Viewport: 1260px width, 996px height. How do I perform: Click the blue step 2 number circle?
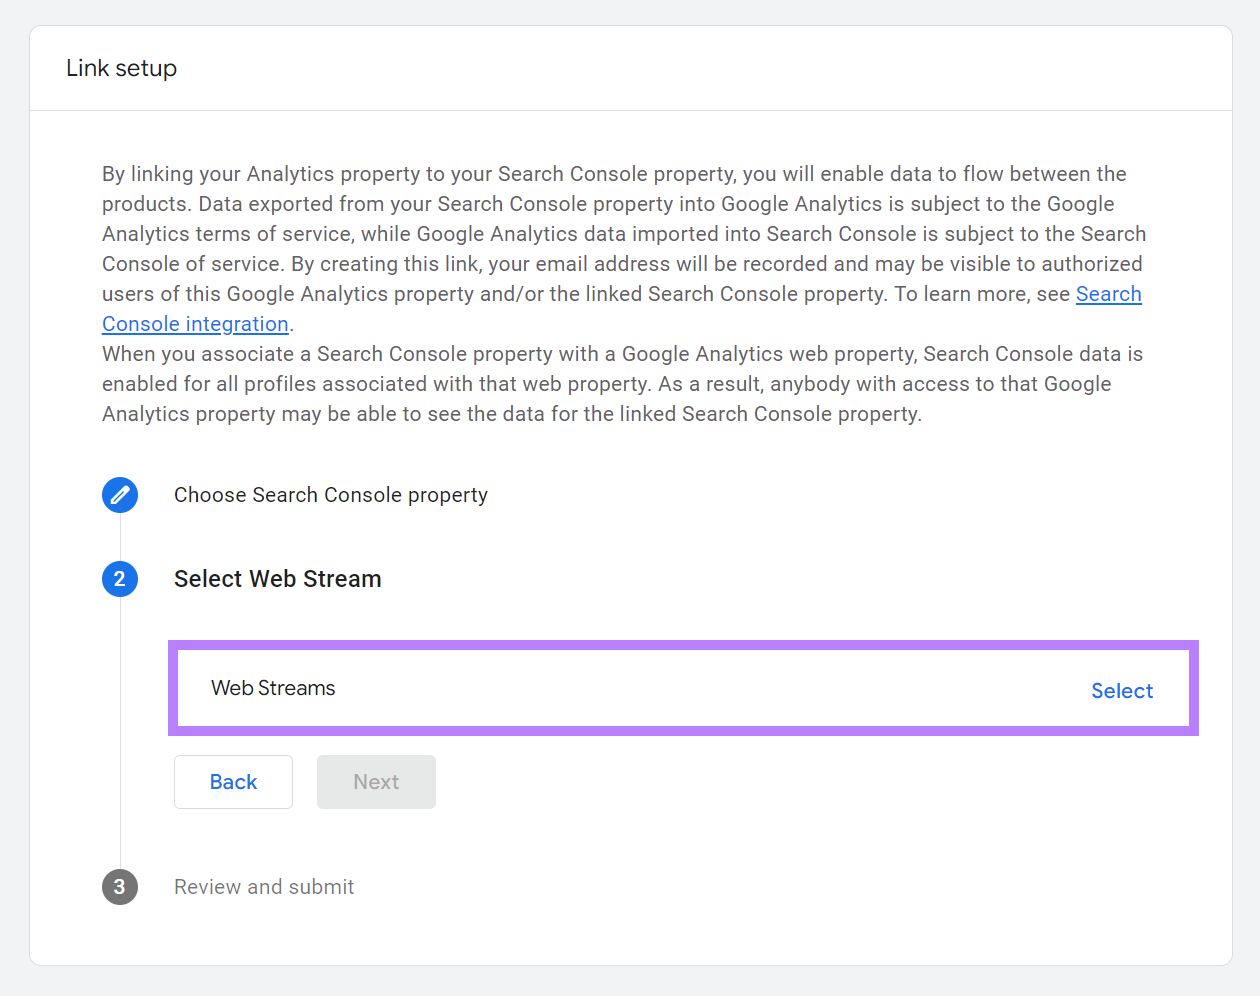coord(120,579)
